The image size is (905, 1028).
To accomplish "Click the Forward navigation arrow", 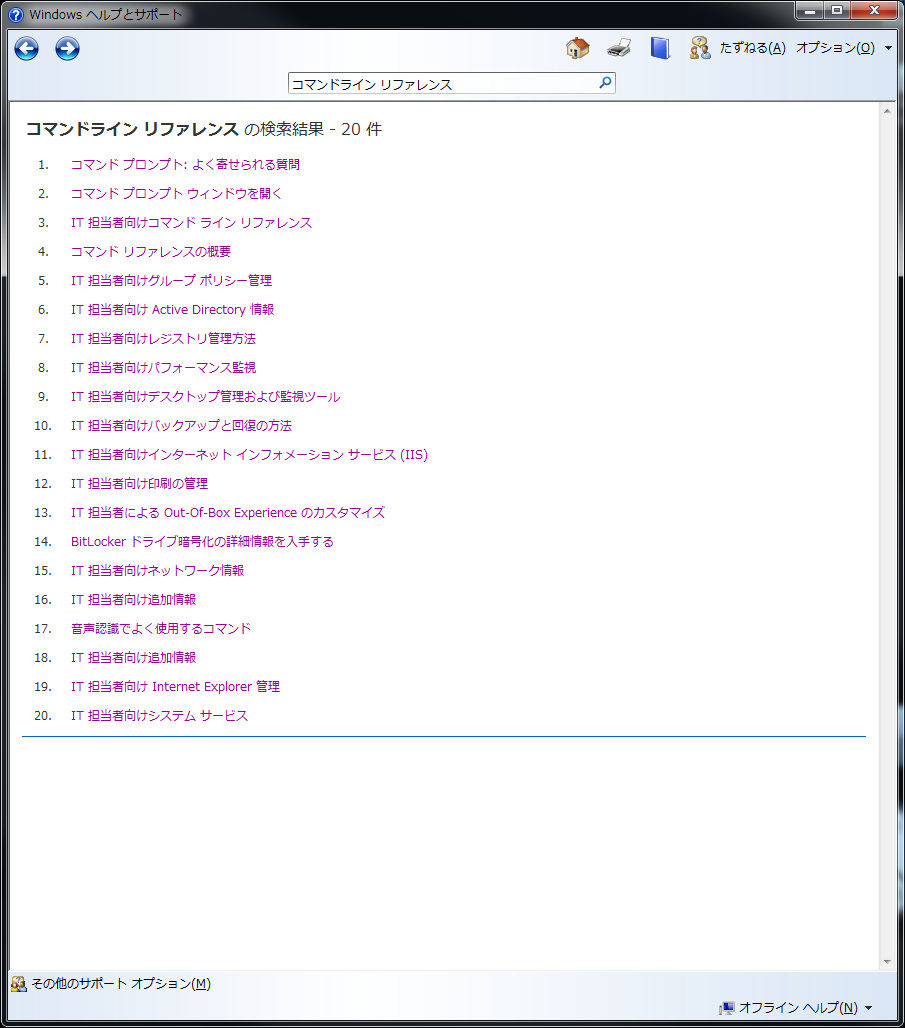I will click(x=67, y=49).
